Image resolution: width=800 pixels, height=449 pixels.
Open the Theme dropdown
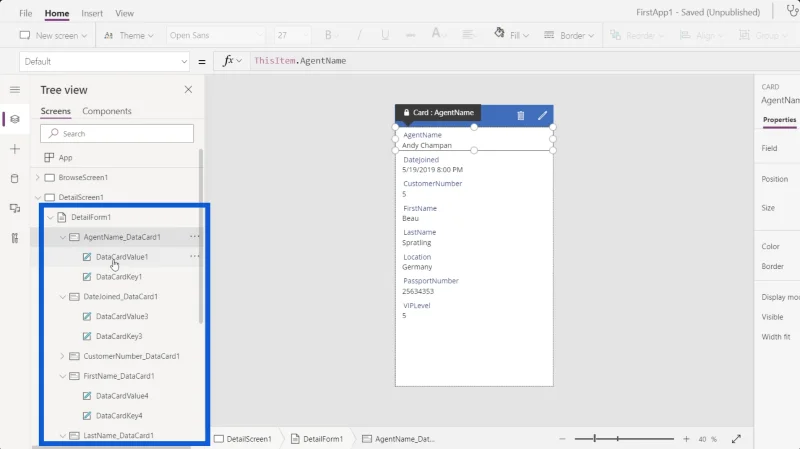129,35
